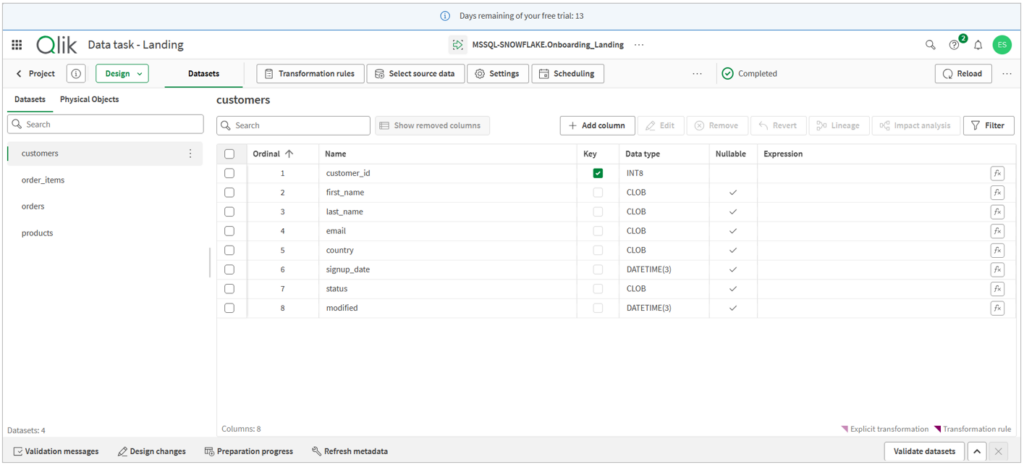Open expression editor for first_name
Screen dimensions: 1024x465
click(997, 193)
